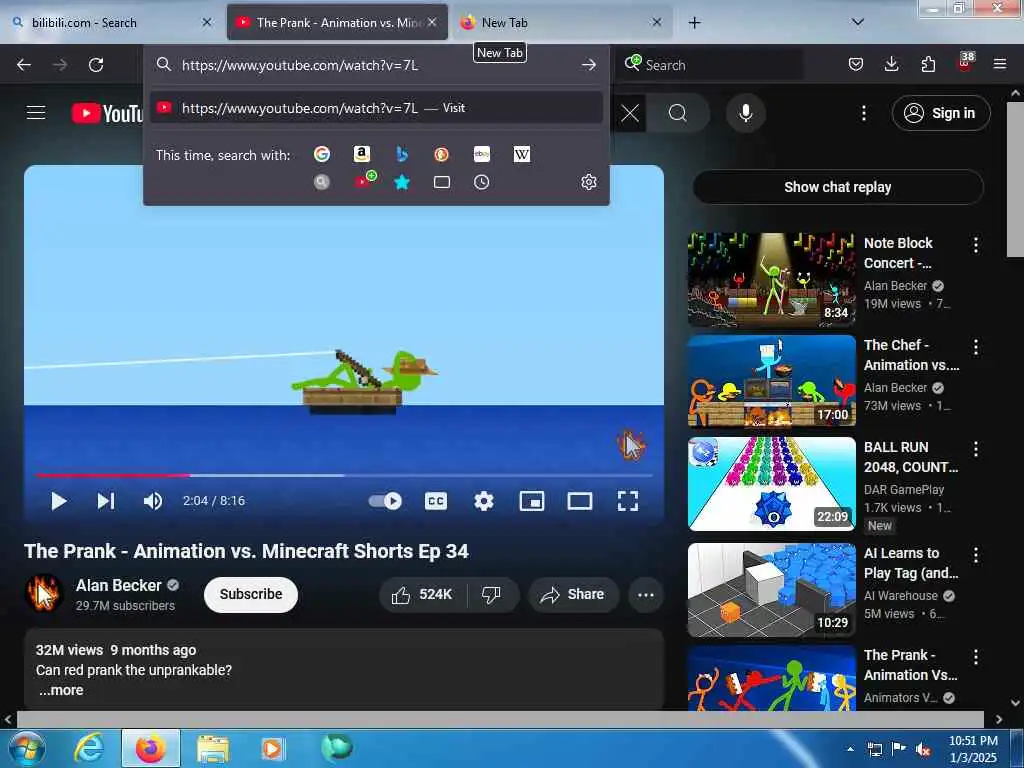This screenshot has width=1024, height=768.
Task: Sign in to YouTube
Action: click(941, 113)
